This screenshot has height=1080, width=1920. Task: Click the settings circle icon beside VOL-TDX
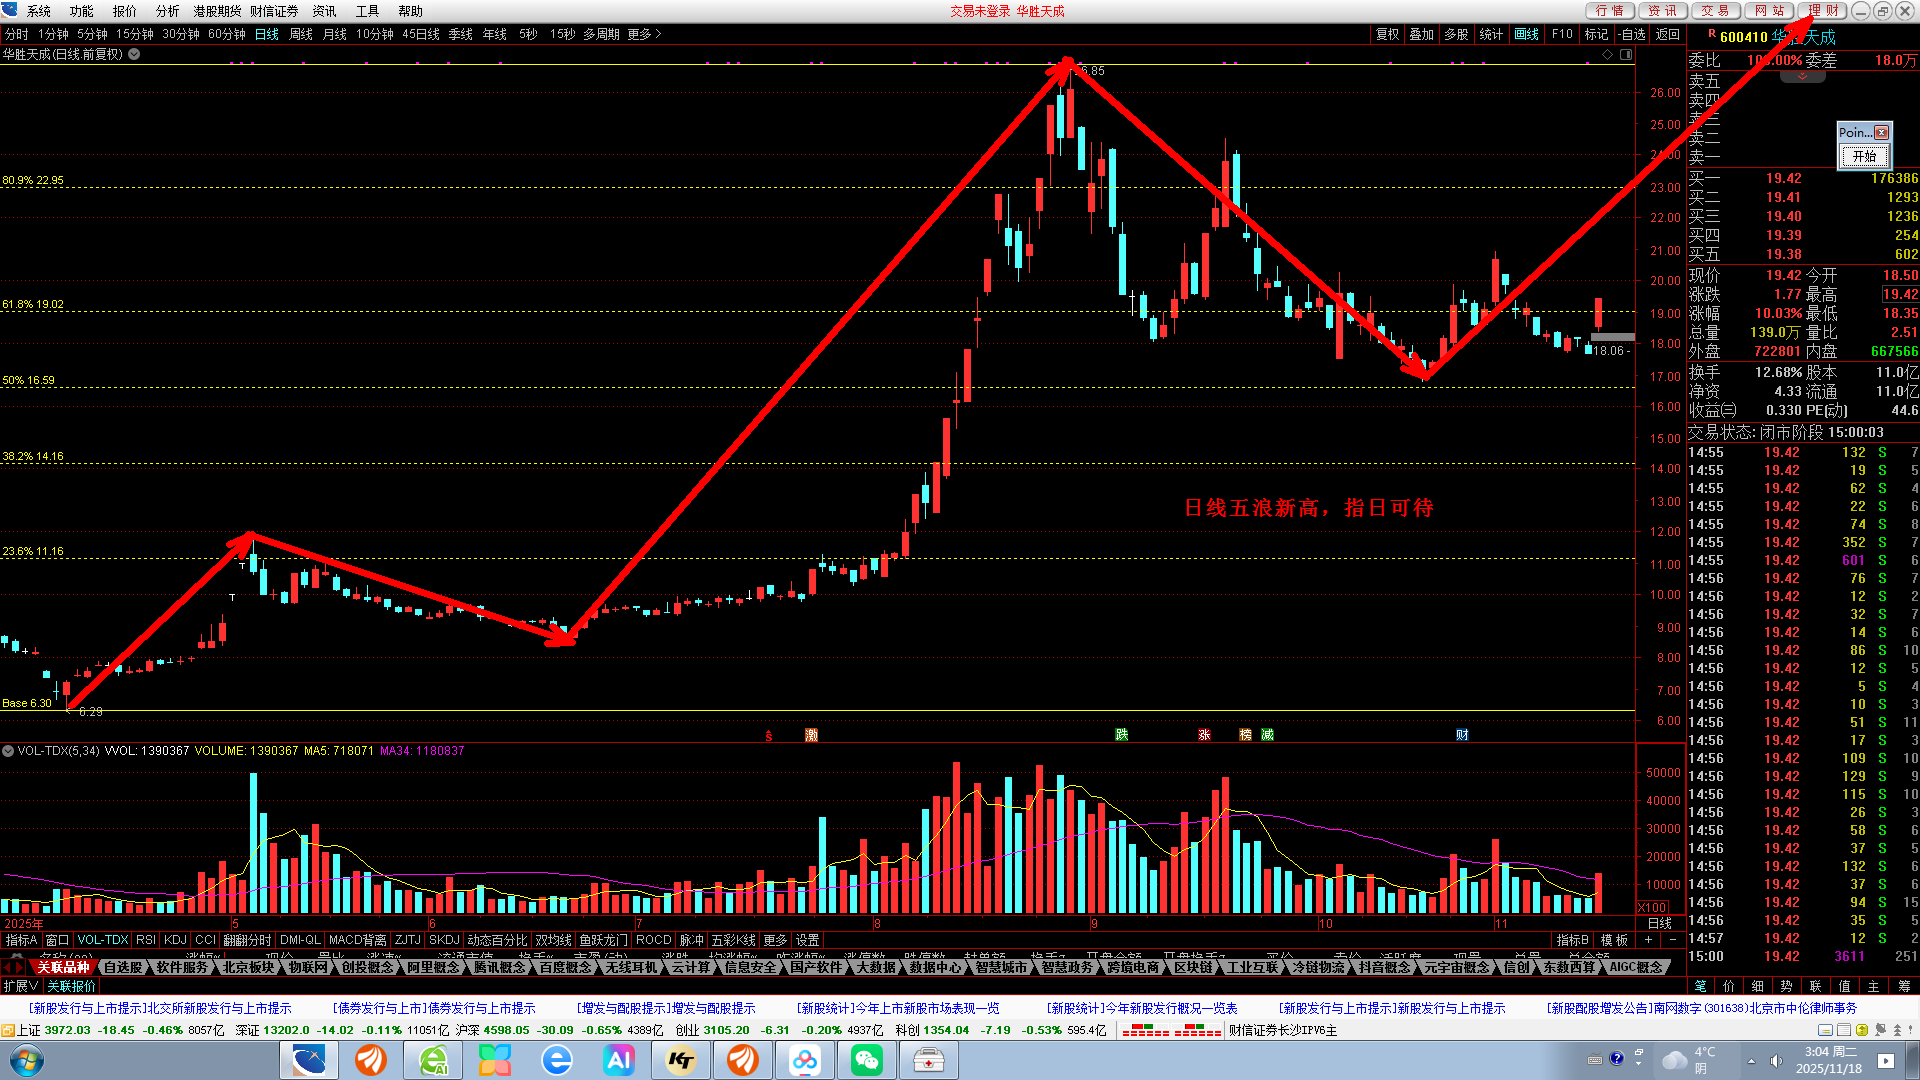coord(8,750)
